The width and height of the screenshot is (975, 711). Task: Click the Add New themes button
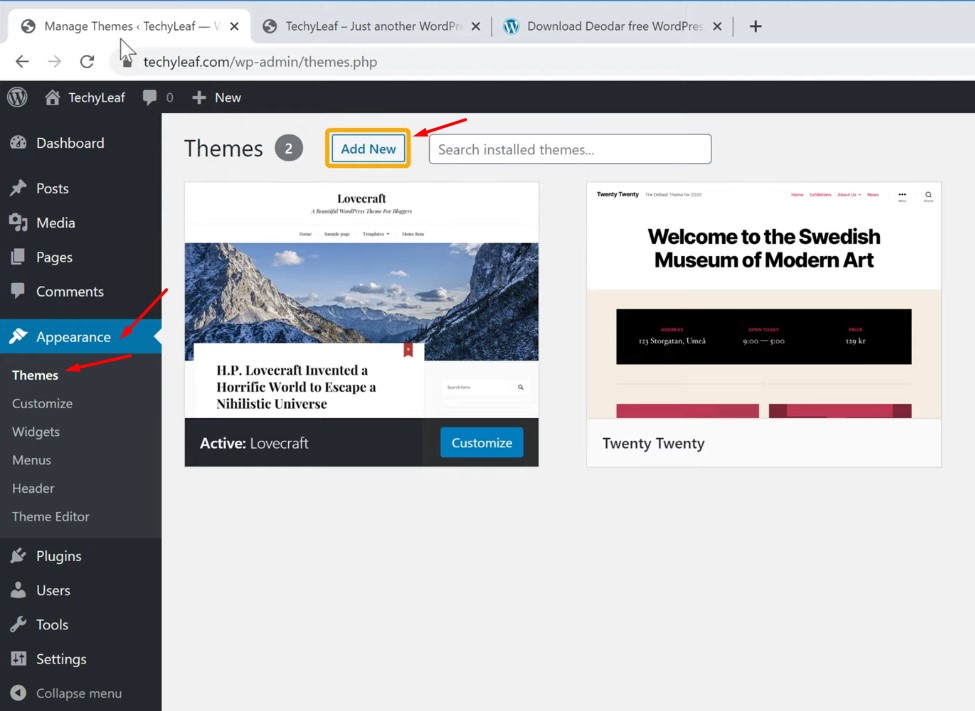(368, 148)
